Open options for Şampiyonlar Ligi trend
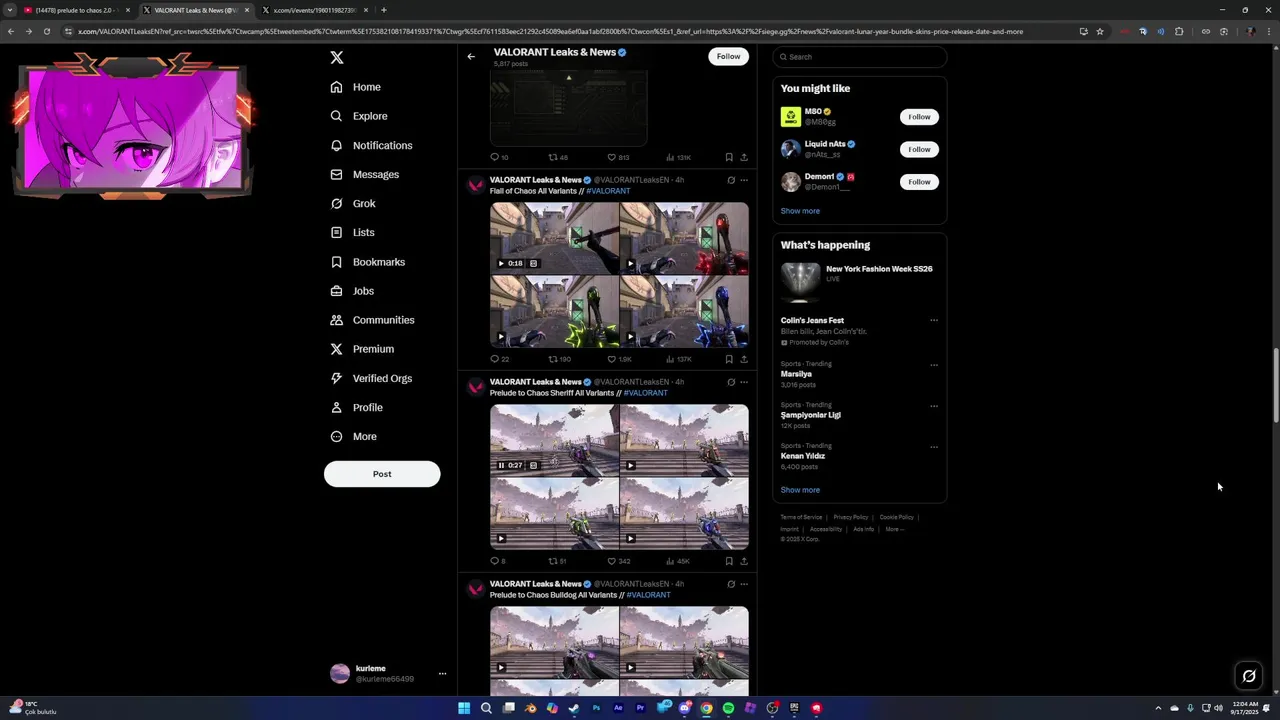Viewport: 1280px width, 720px height. [x=934, y=406]
